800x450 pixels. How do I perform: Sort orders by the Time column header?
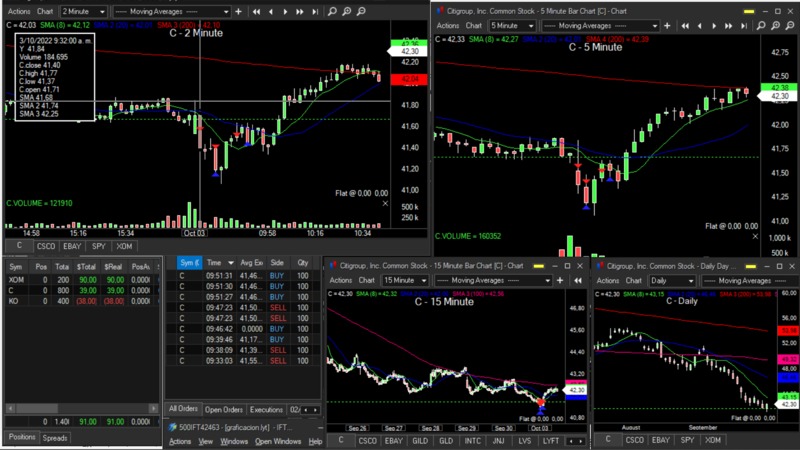pos(214,262)
